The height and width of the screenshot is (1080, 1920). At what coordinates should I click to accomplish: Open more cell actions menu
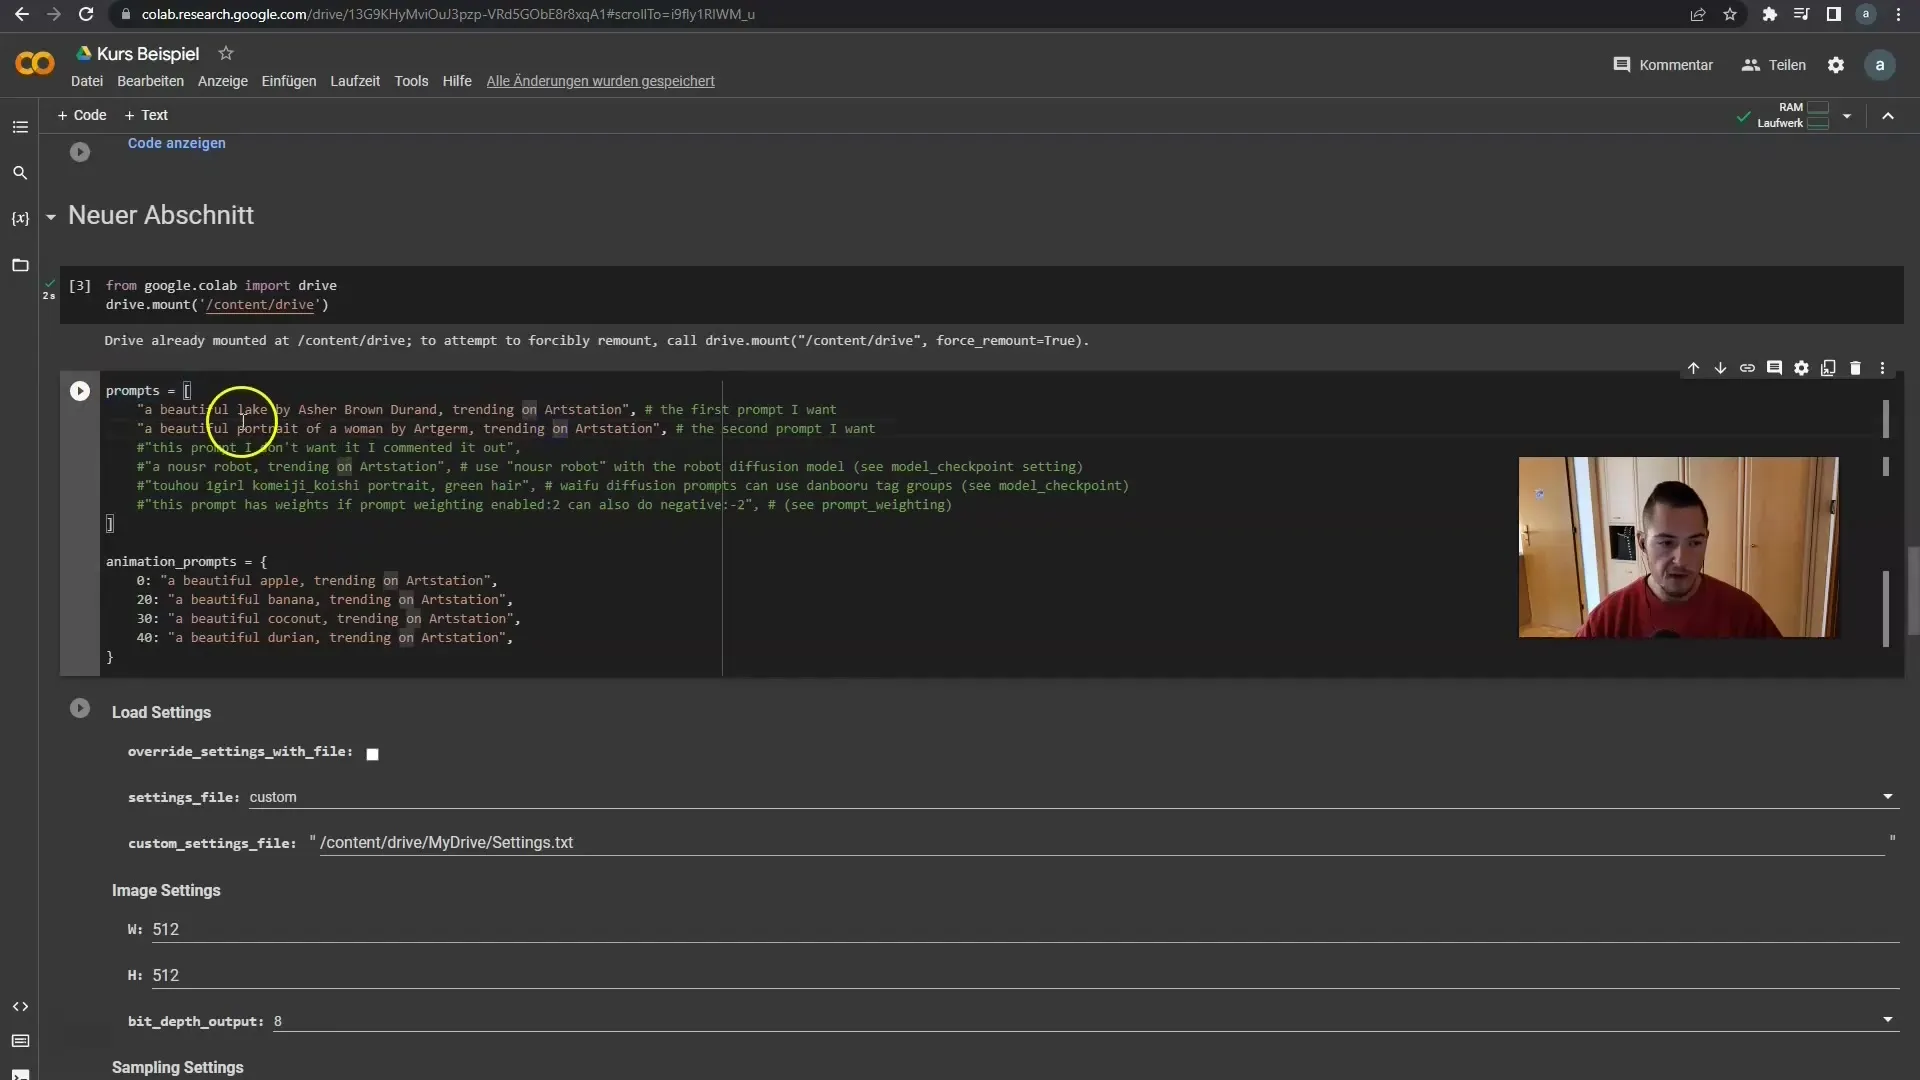pos(1882,368)
